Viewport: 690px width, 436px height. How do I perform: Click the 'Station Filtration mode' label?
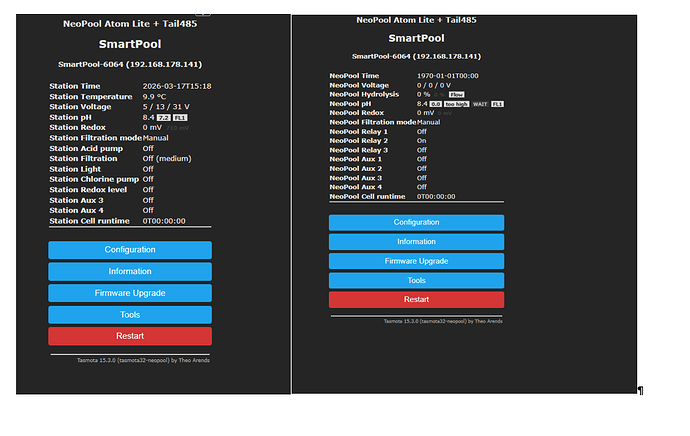coord(95,138)
